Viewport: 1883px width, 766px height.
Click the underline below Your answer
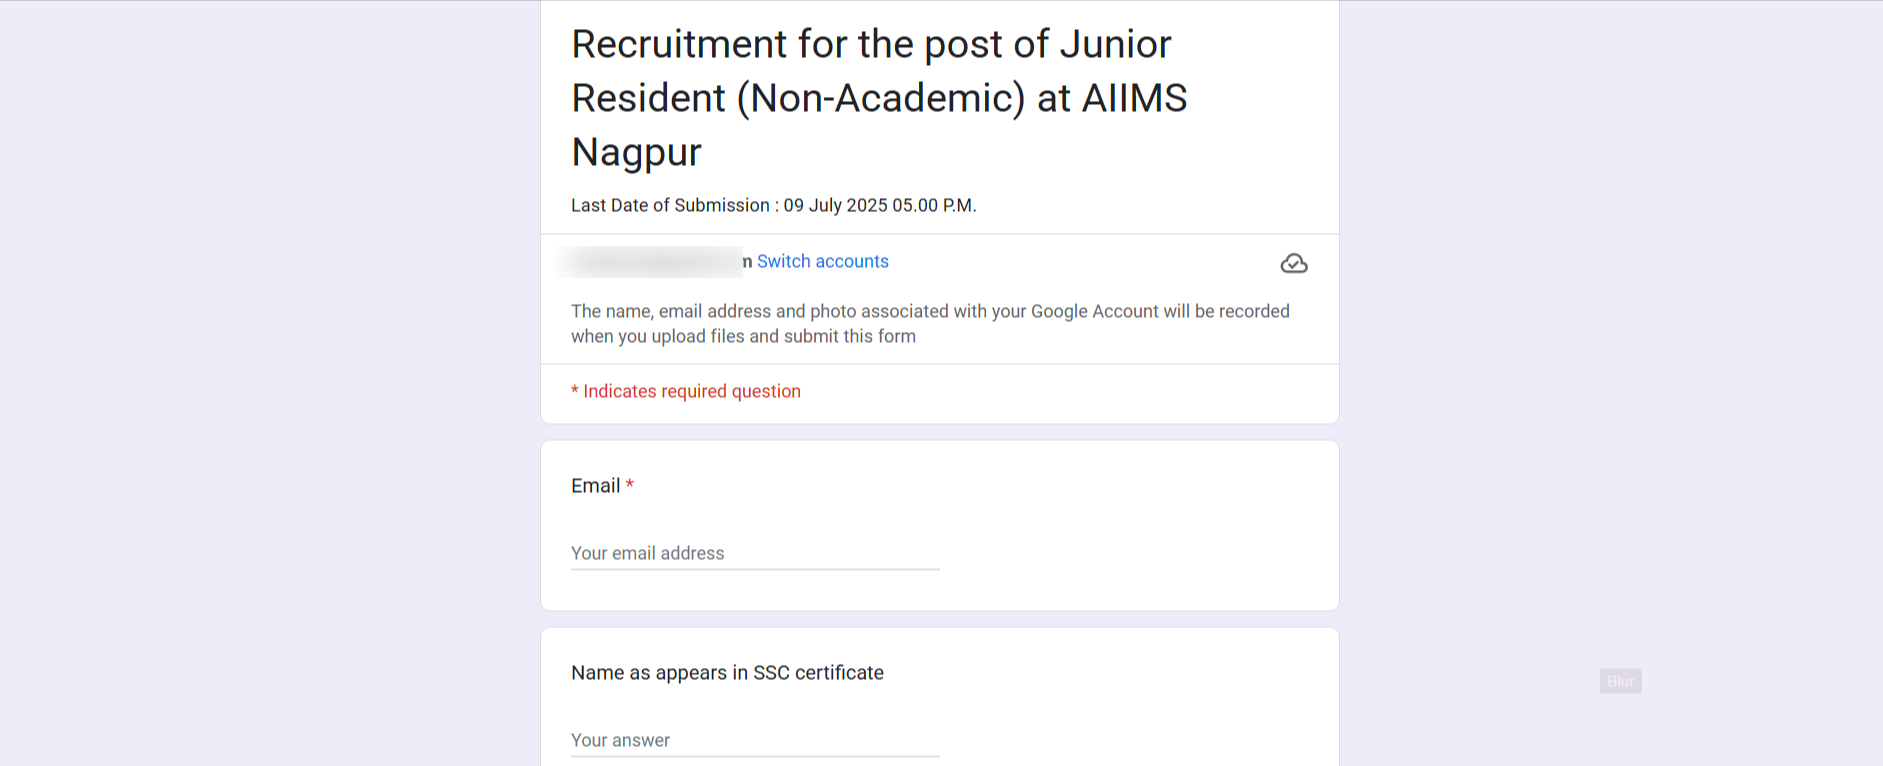click(x=754, y=756)
